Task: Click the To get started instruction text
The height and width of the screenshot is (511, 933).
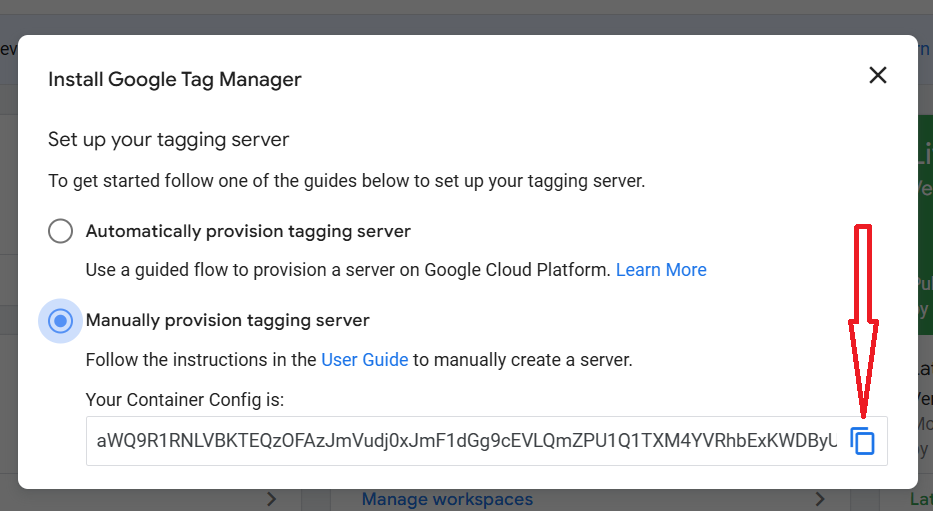Action: pos(346,182)
